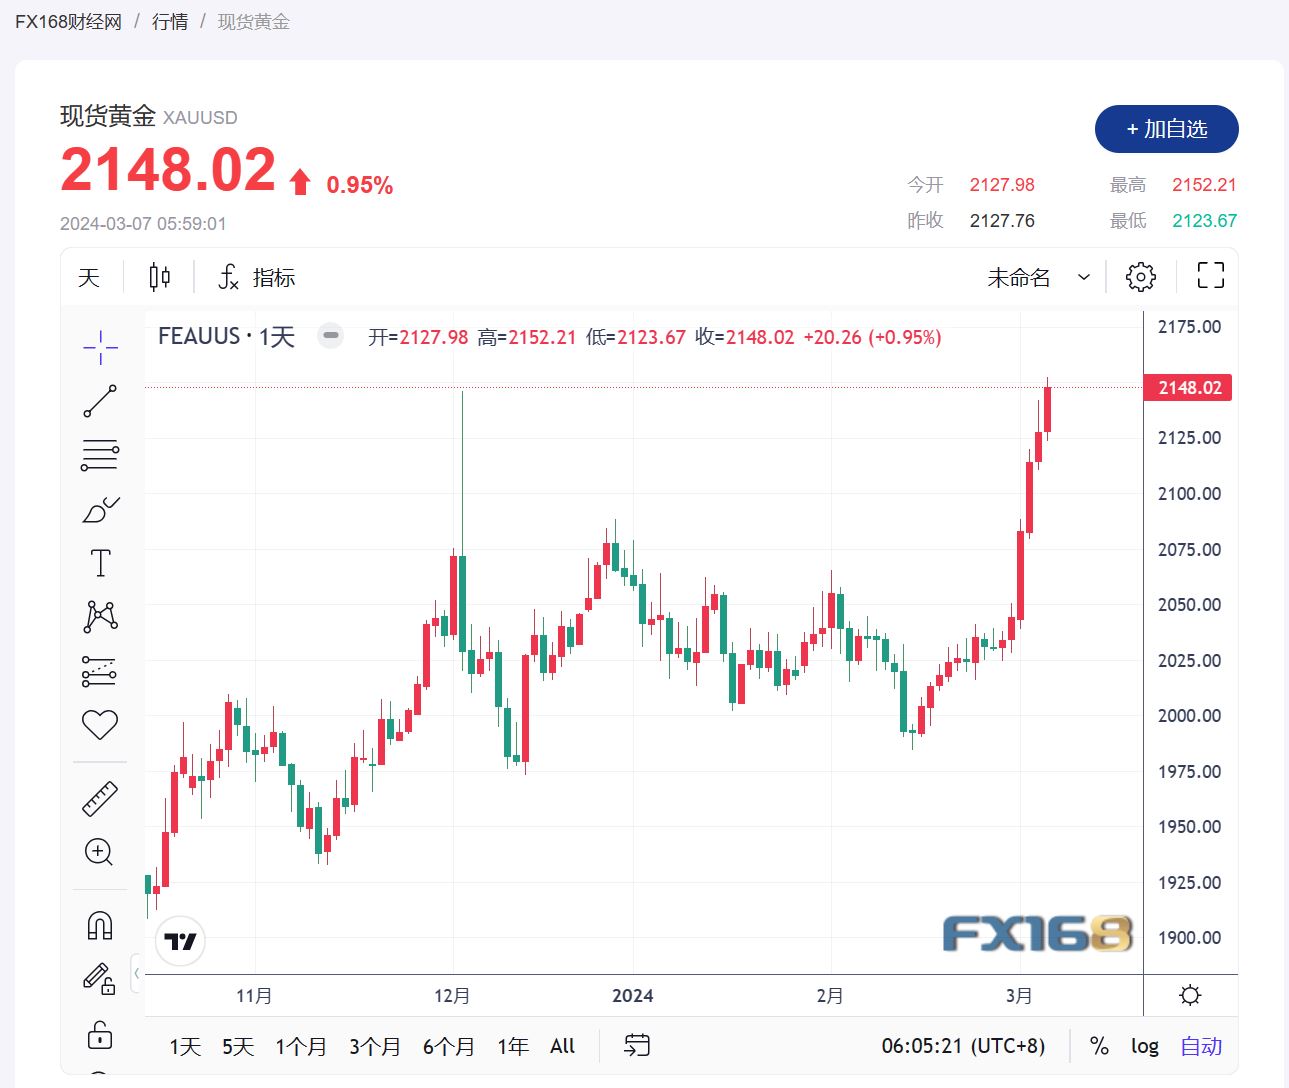Open the forecast and measurement tools
The image size is (1289, 1088).
click(100, 671)
